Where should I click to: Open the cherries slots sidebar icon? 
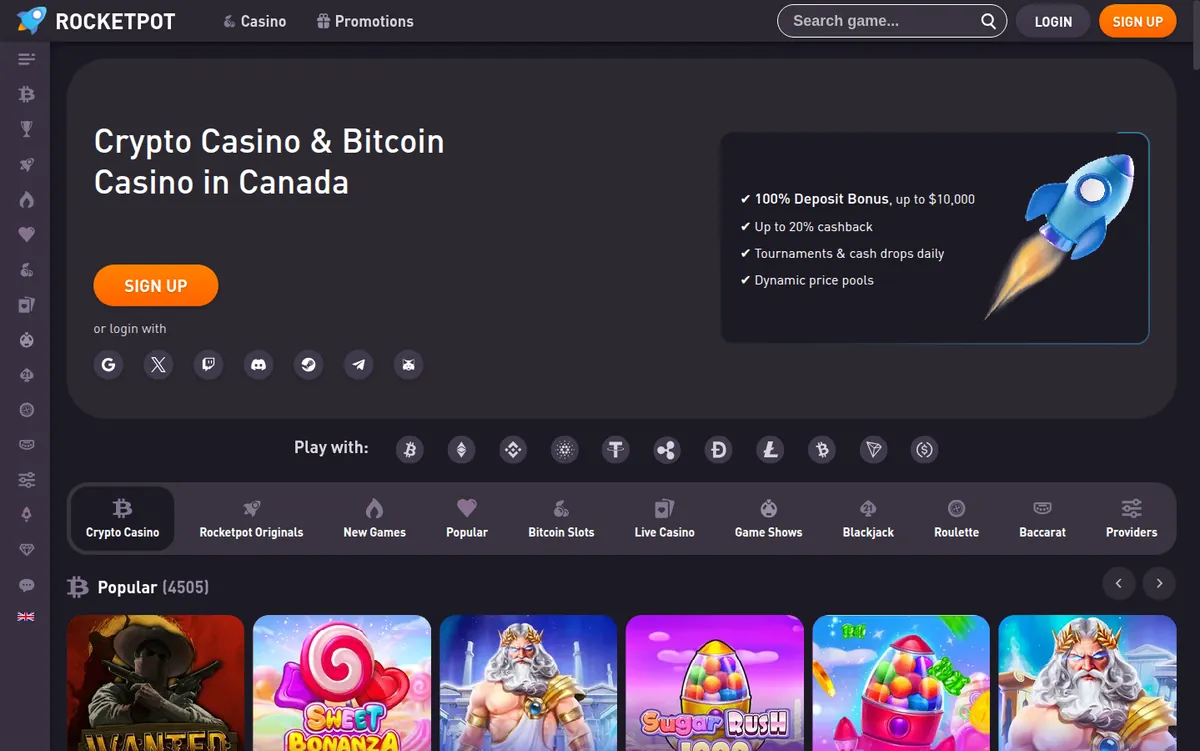27,270
